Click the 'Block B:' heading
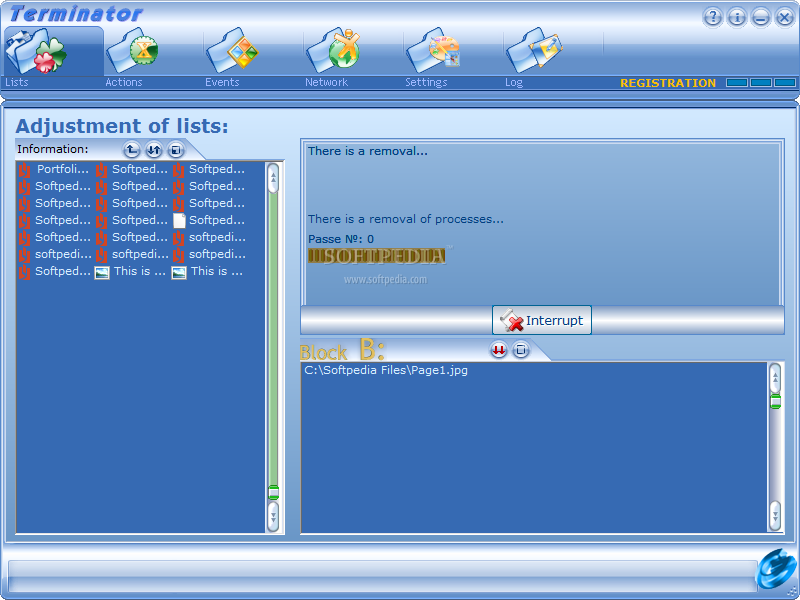The width and height of the screenshot is (800, 600). pyautogui.click(x=342, y=351)
